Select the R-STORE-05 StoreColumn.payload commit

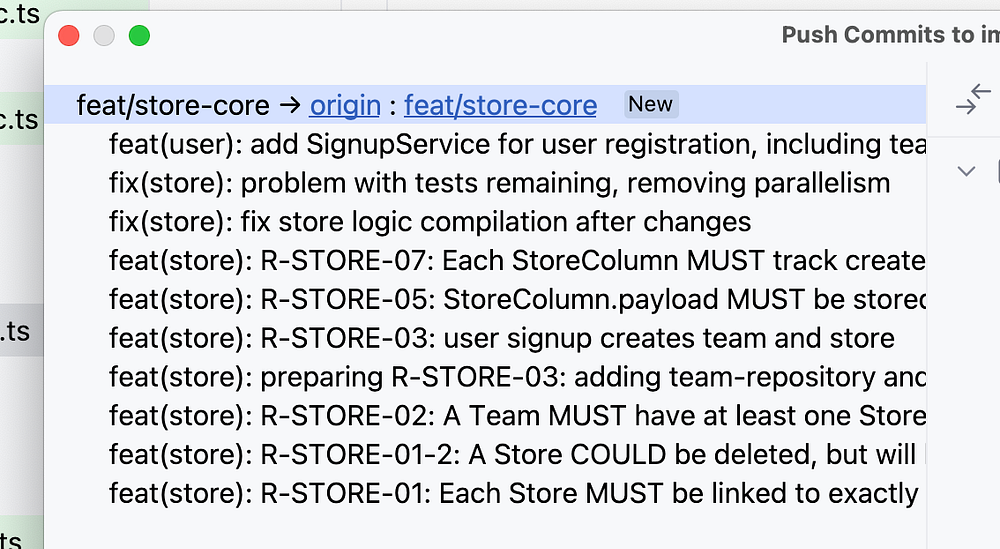[518, 298]
